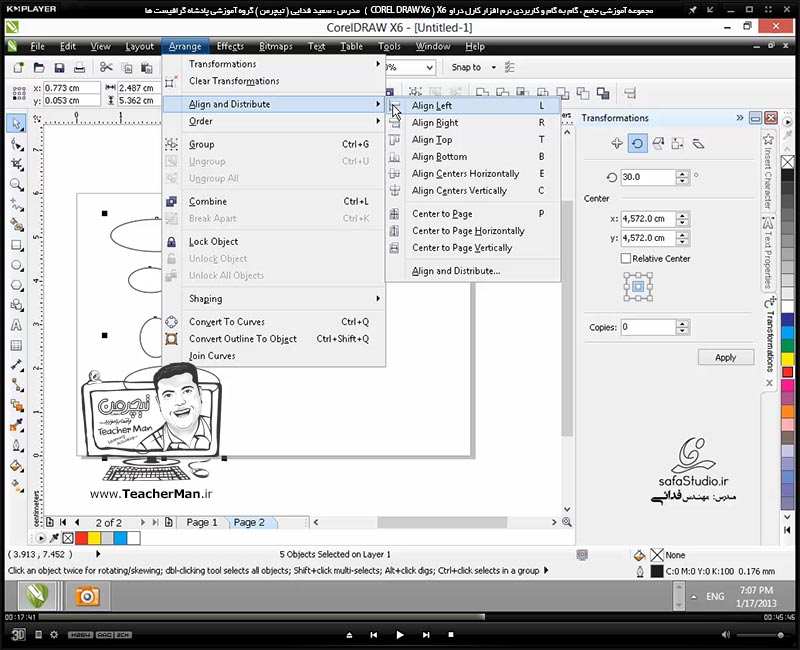Increase the Copies value stepper
Screen dimensions: 800x650
[x=683, y=323]
